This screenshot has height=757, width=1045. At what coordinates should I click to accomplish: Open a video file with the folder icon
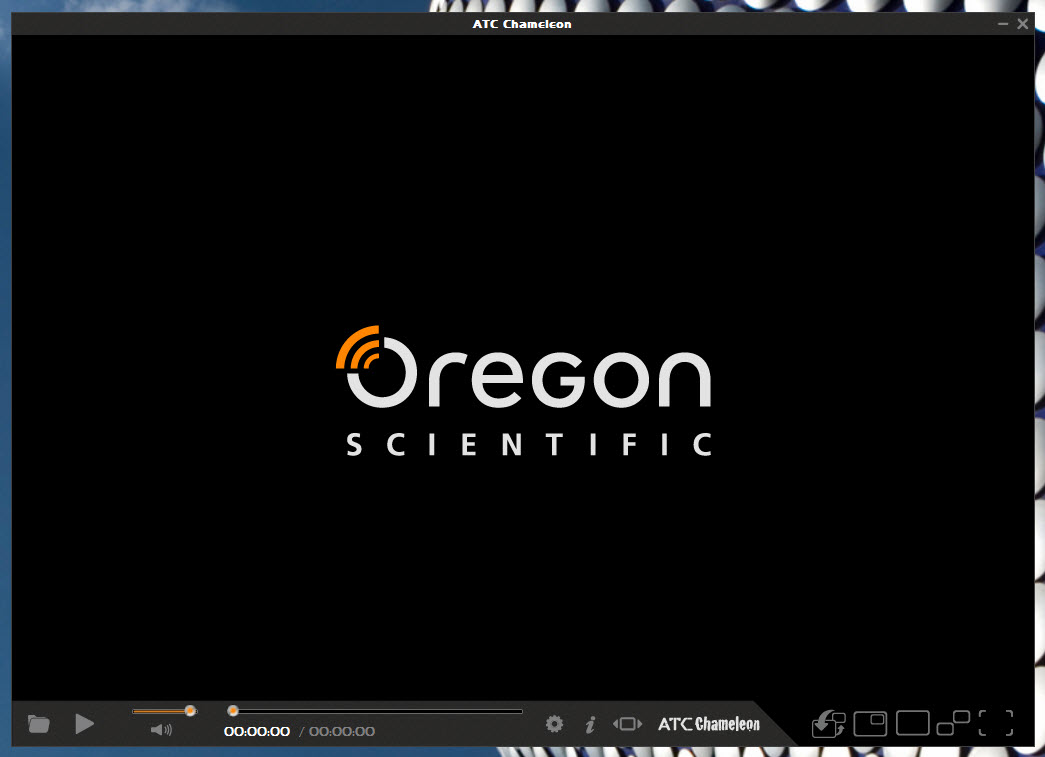[x=39, y=724]
